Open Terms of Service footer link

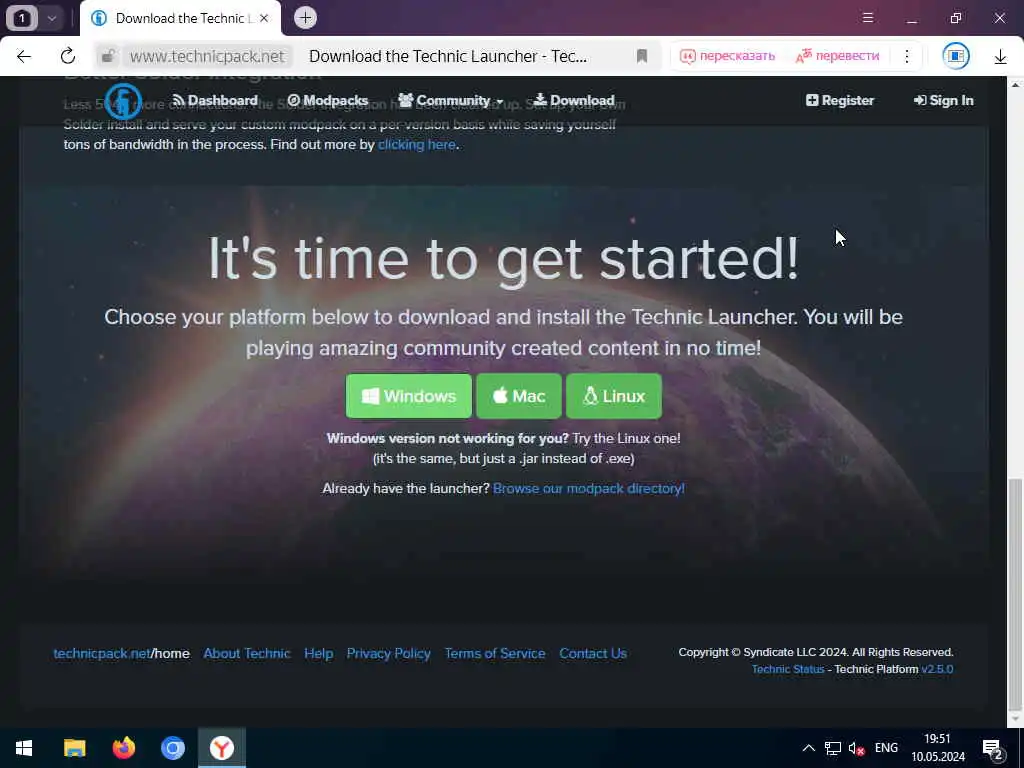click(x=495, y=653)
